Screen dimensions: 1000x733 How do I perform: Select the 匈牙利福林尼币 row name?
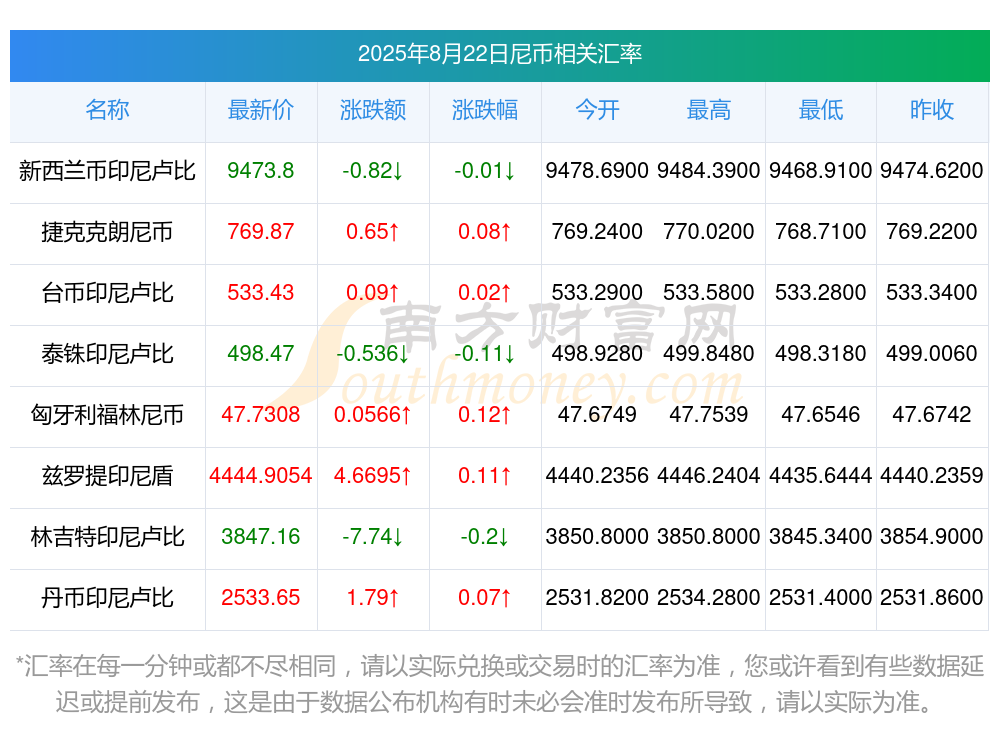point(107,415)
